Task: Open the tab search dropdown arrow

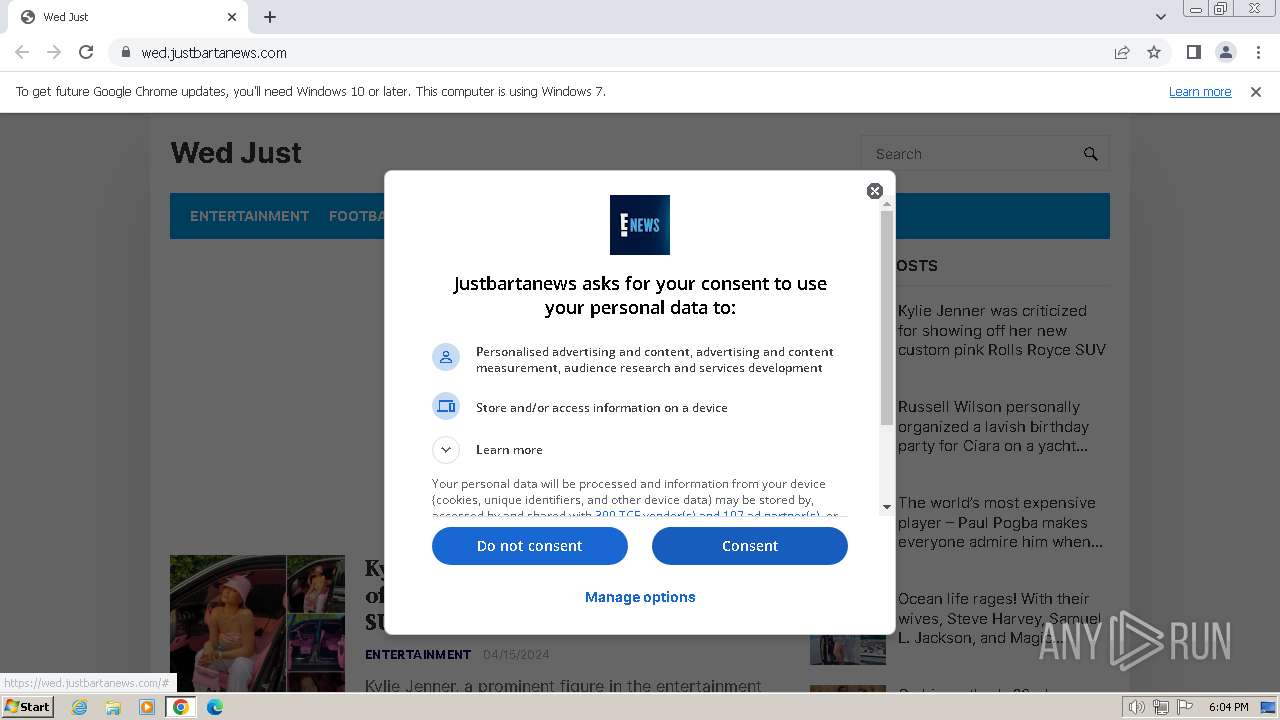Action: click(x=1160, y=17)
